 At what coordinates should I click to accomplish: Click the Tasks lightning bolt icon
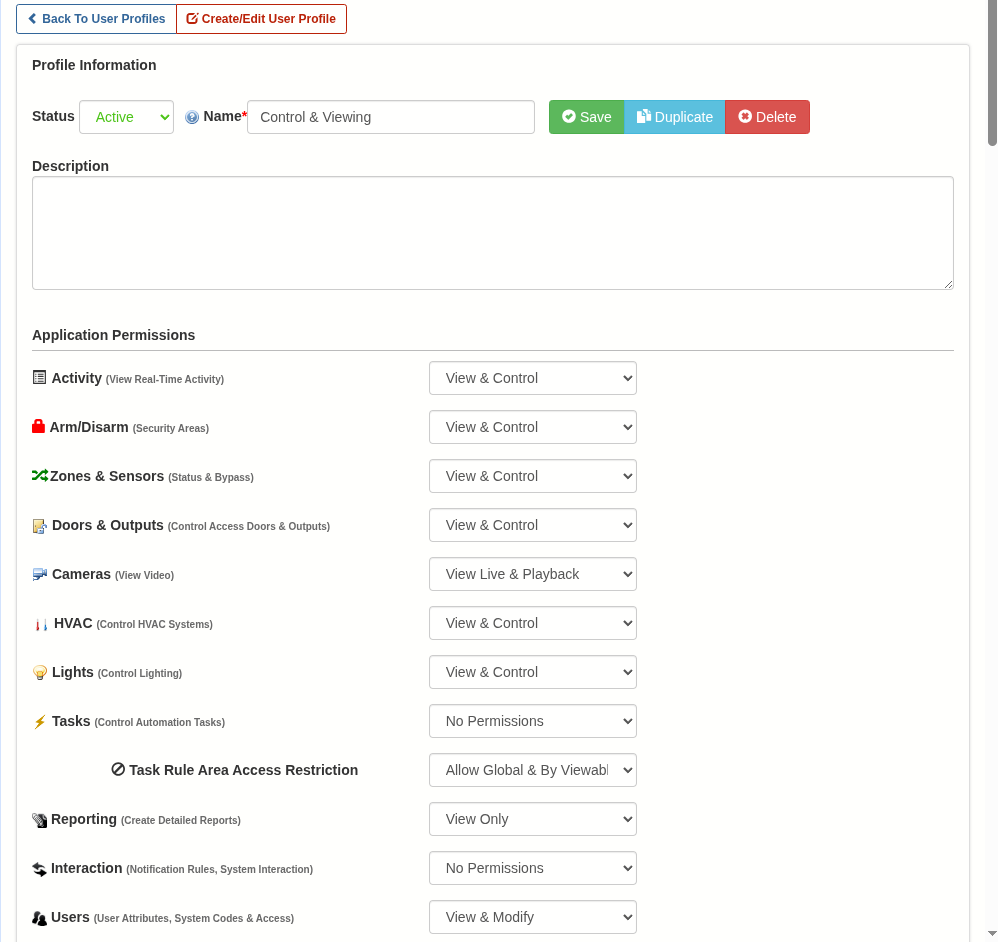pos(40,722)
